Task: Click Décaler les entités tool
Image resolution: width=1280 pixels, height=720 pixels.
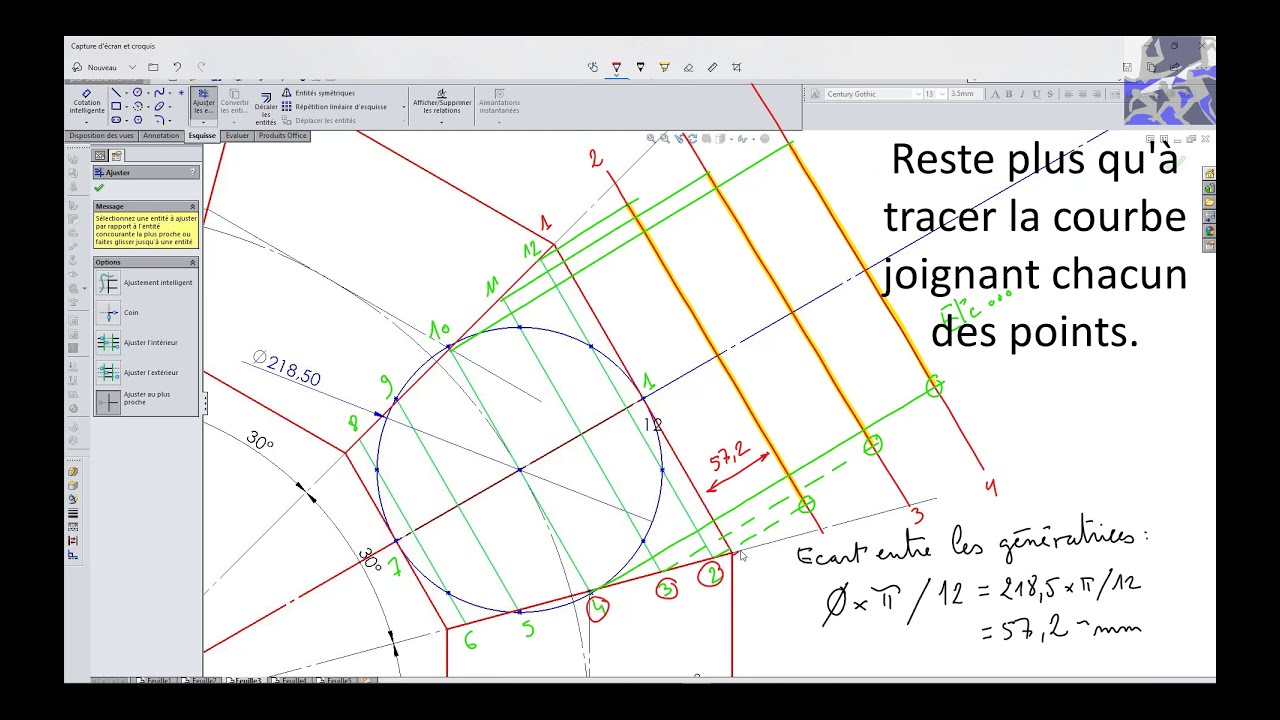Action: pyautogui.click(x=266, y=109)
